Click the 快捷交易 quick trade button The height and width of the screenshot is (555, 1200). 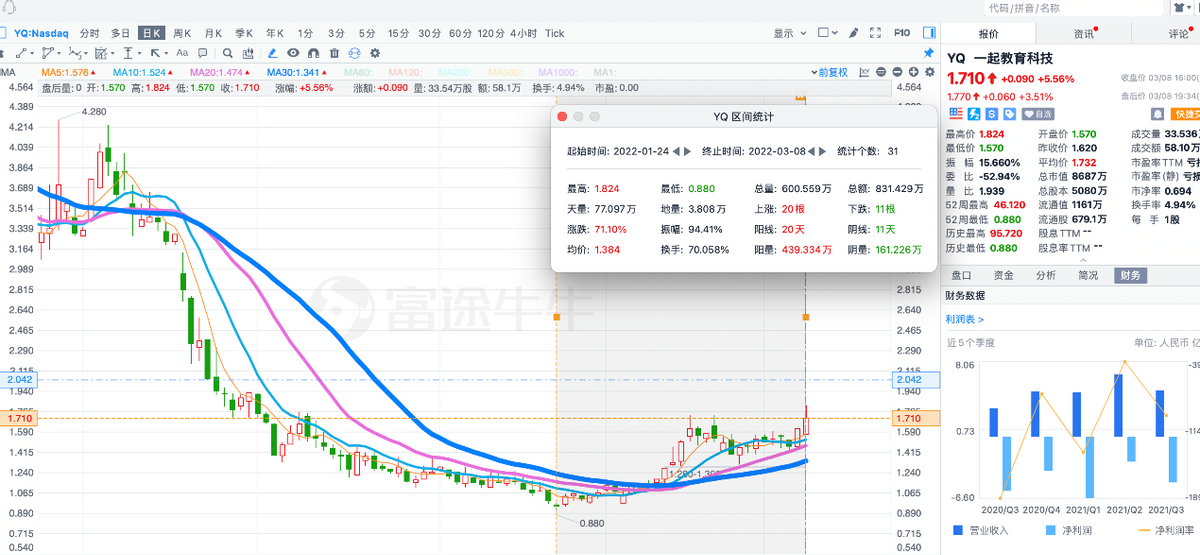[x=1186, y=115]
